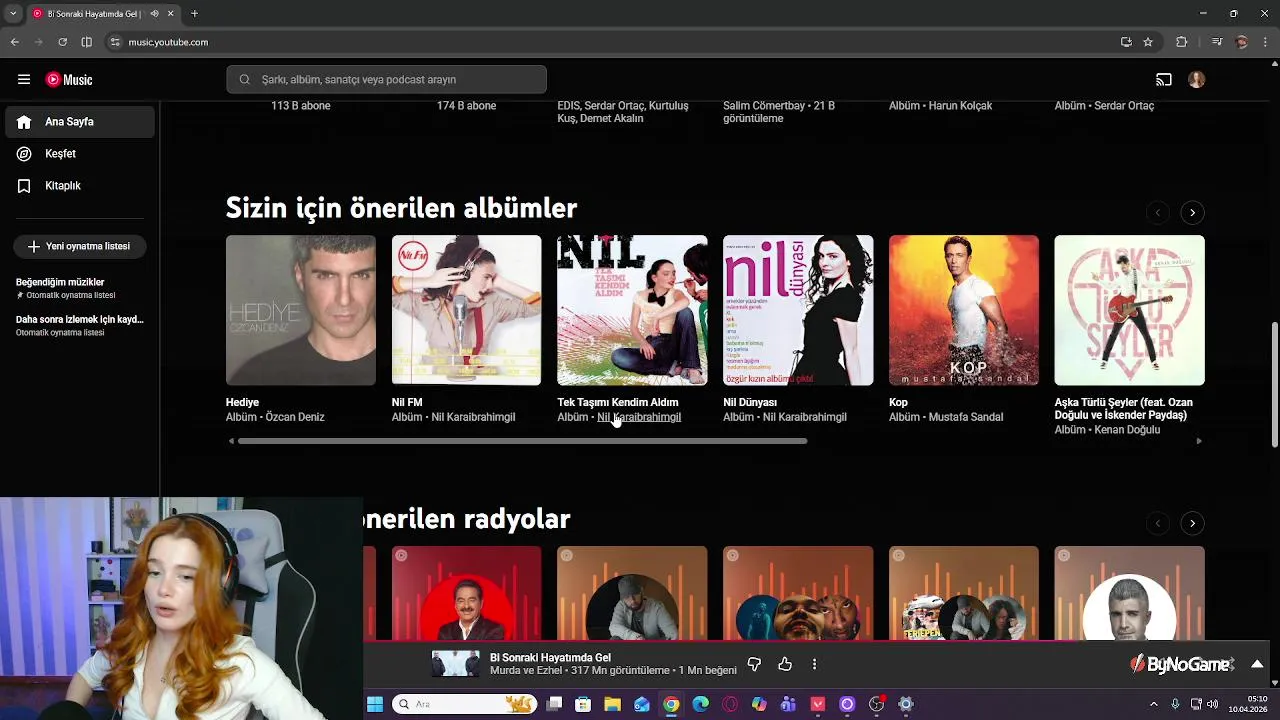The height and width of the screenshot is (720, 1280).
Task: Open Mustafa Sandal artist link
Action: pyautogui.click(x=966, y=417)
